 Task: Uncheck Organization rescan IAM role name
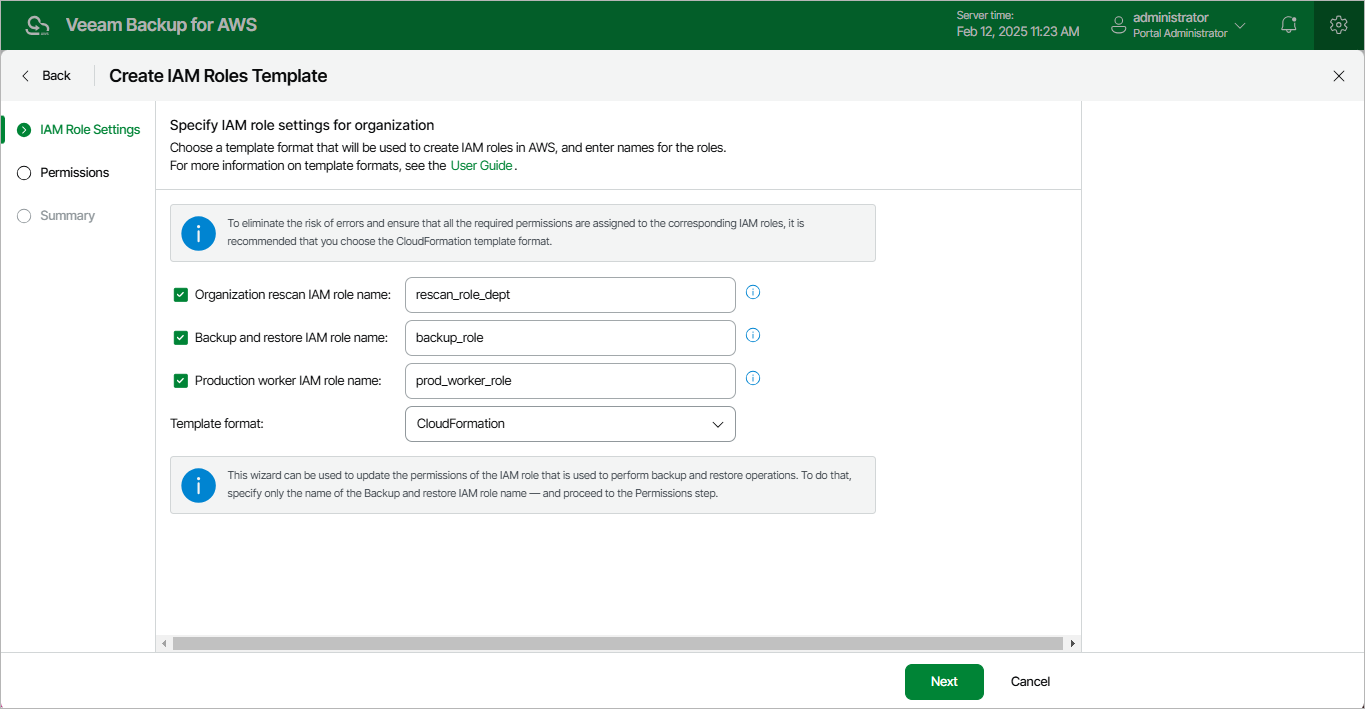(181, 294)
